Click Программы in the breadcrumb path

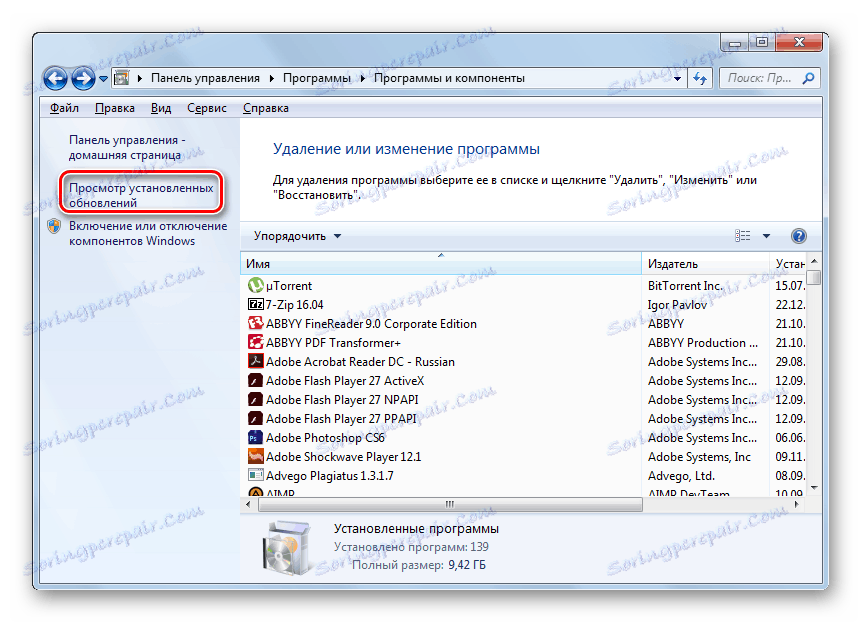(317, 78)
